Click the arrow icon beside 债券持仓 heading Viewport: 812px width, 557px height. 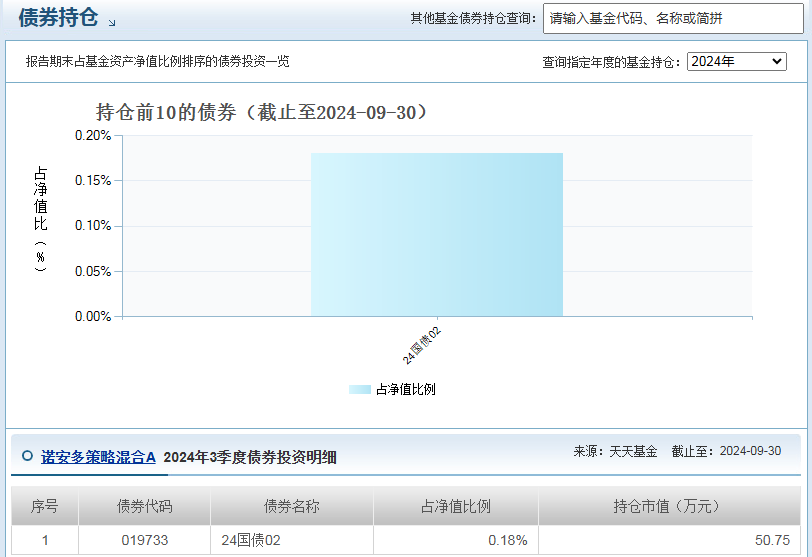[x=112, y=23]
